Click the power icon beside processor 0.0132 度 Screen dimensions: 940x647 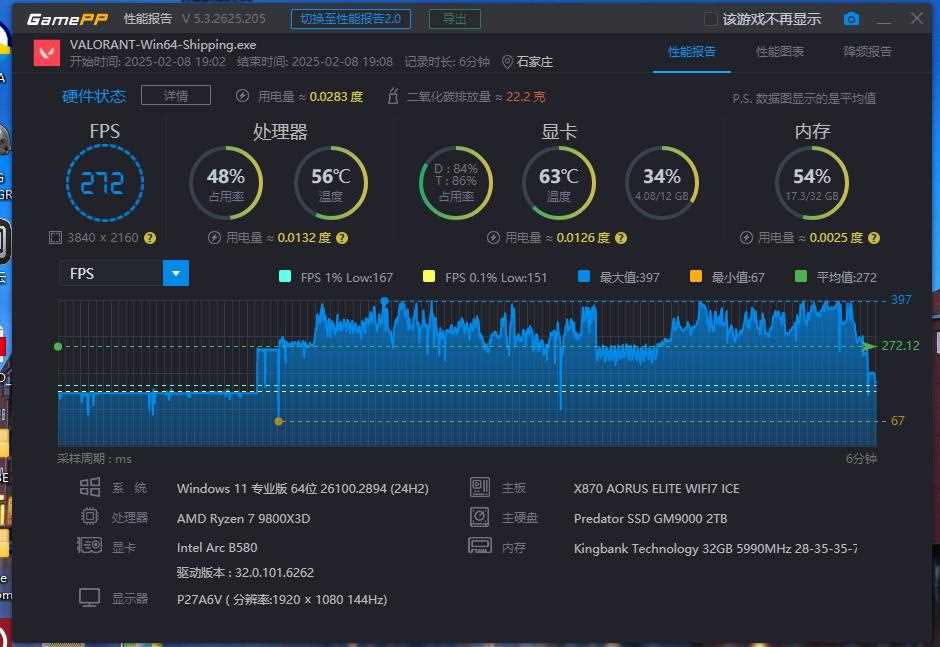coord(214,238)
